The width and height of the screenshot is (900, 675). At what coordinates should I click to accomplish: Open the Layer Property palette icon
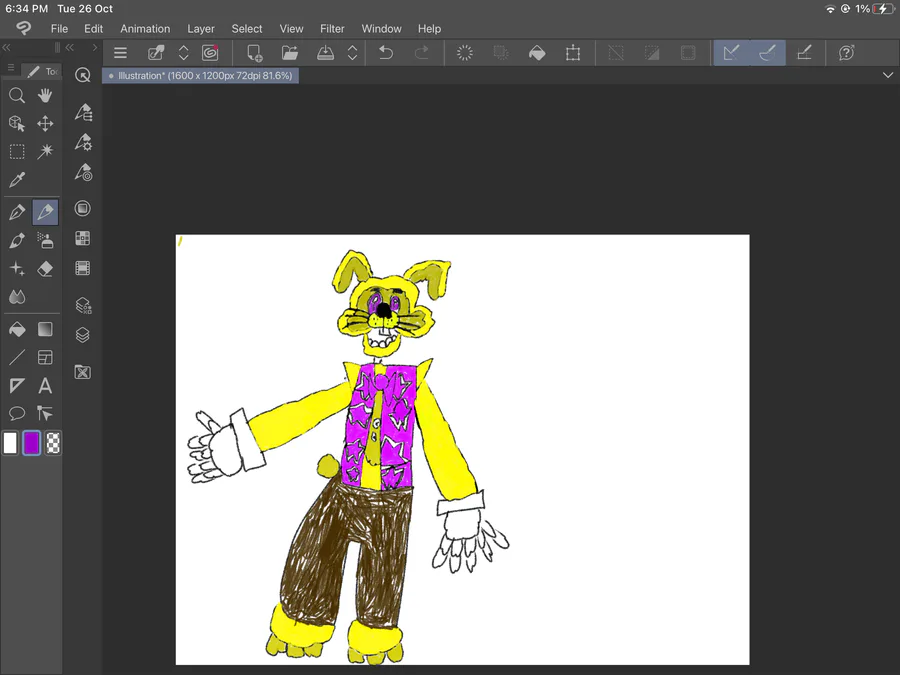pyautogui.click(x=83, y=305)
